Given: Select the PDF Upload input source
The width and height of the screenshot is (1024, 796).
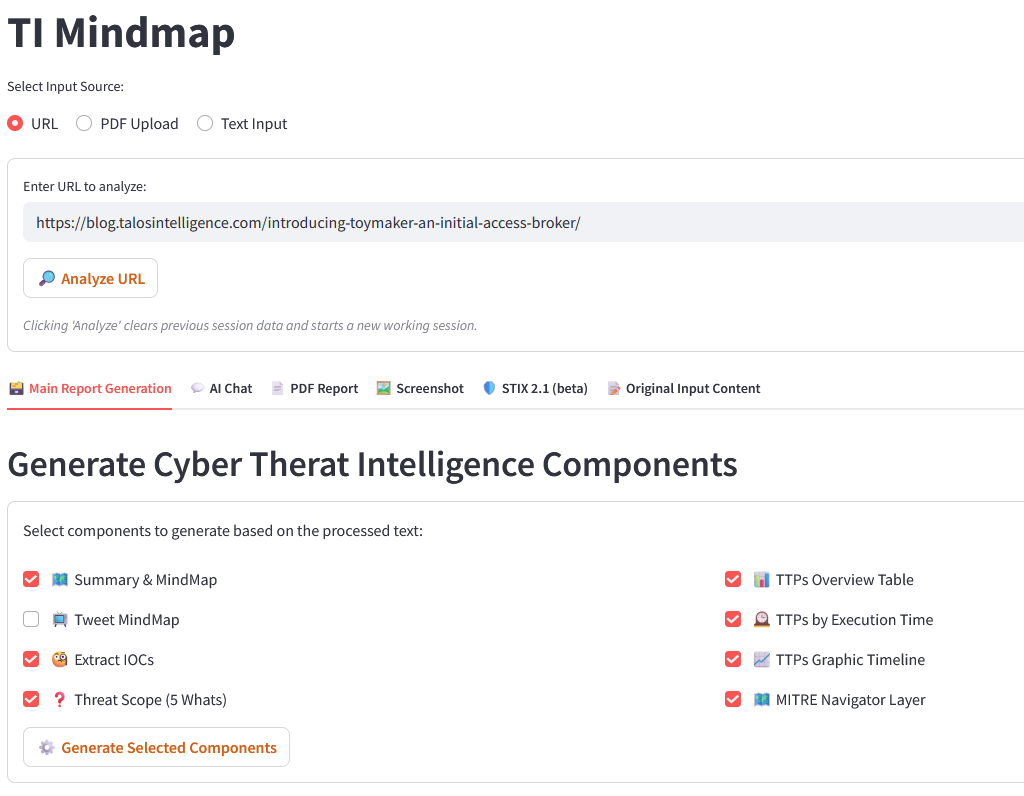Looking at the screenshot, I should click(84, 123).
